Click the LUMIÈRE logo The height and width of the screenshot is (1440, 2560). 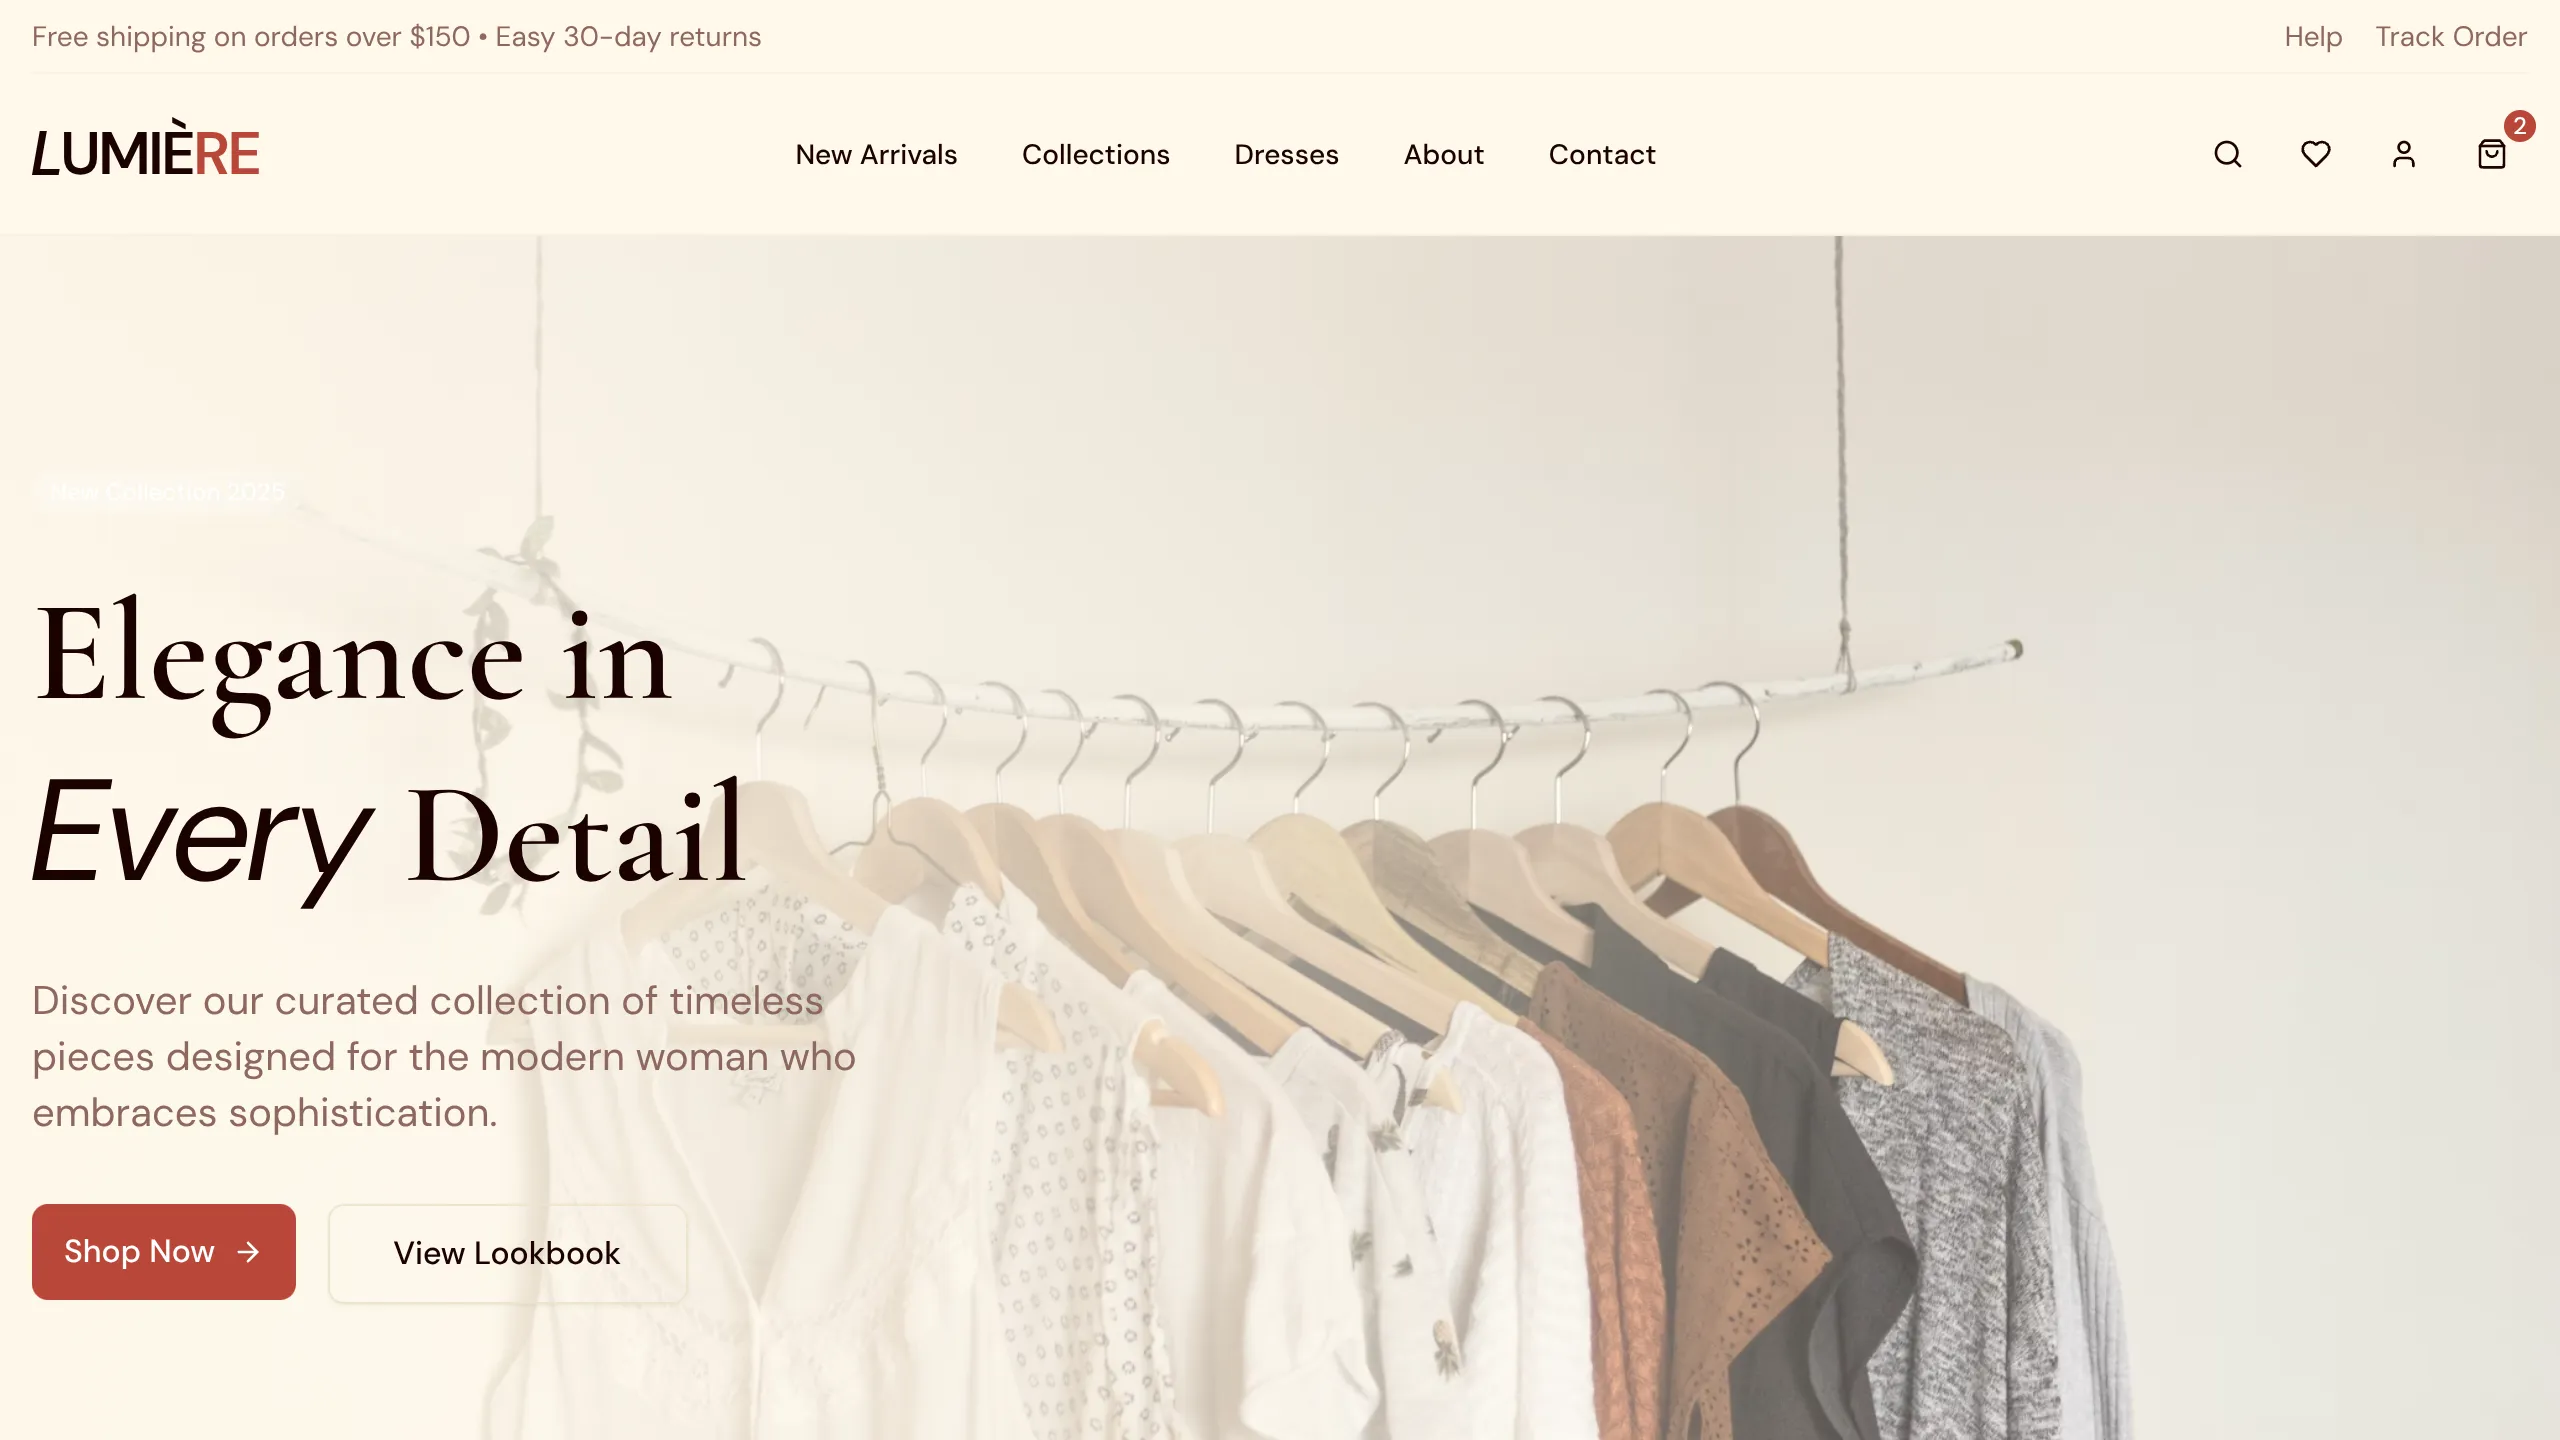pyautogui.click(x=145, y=150)
